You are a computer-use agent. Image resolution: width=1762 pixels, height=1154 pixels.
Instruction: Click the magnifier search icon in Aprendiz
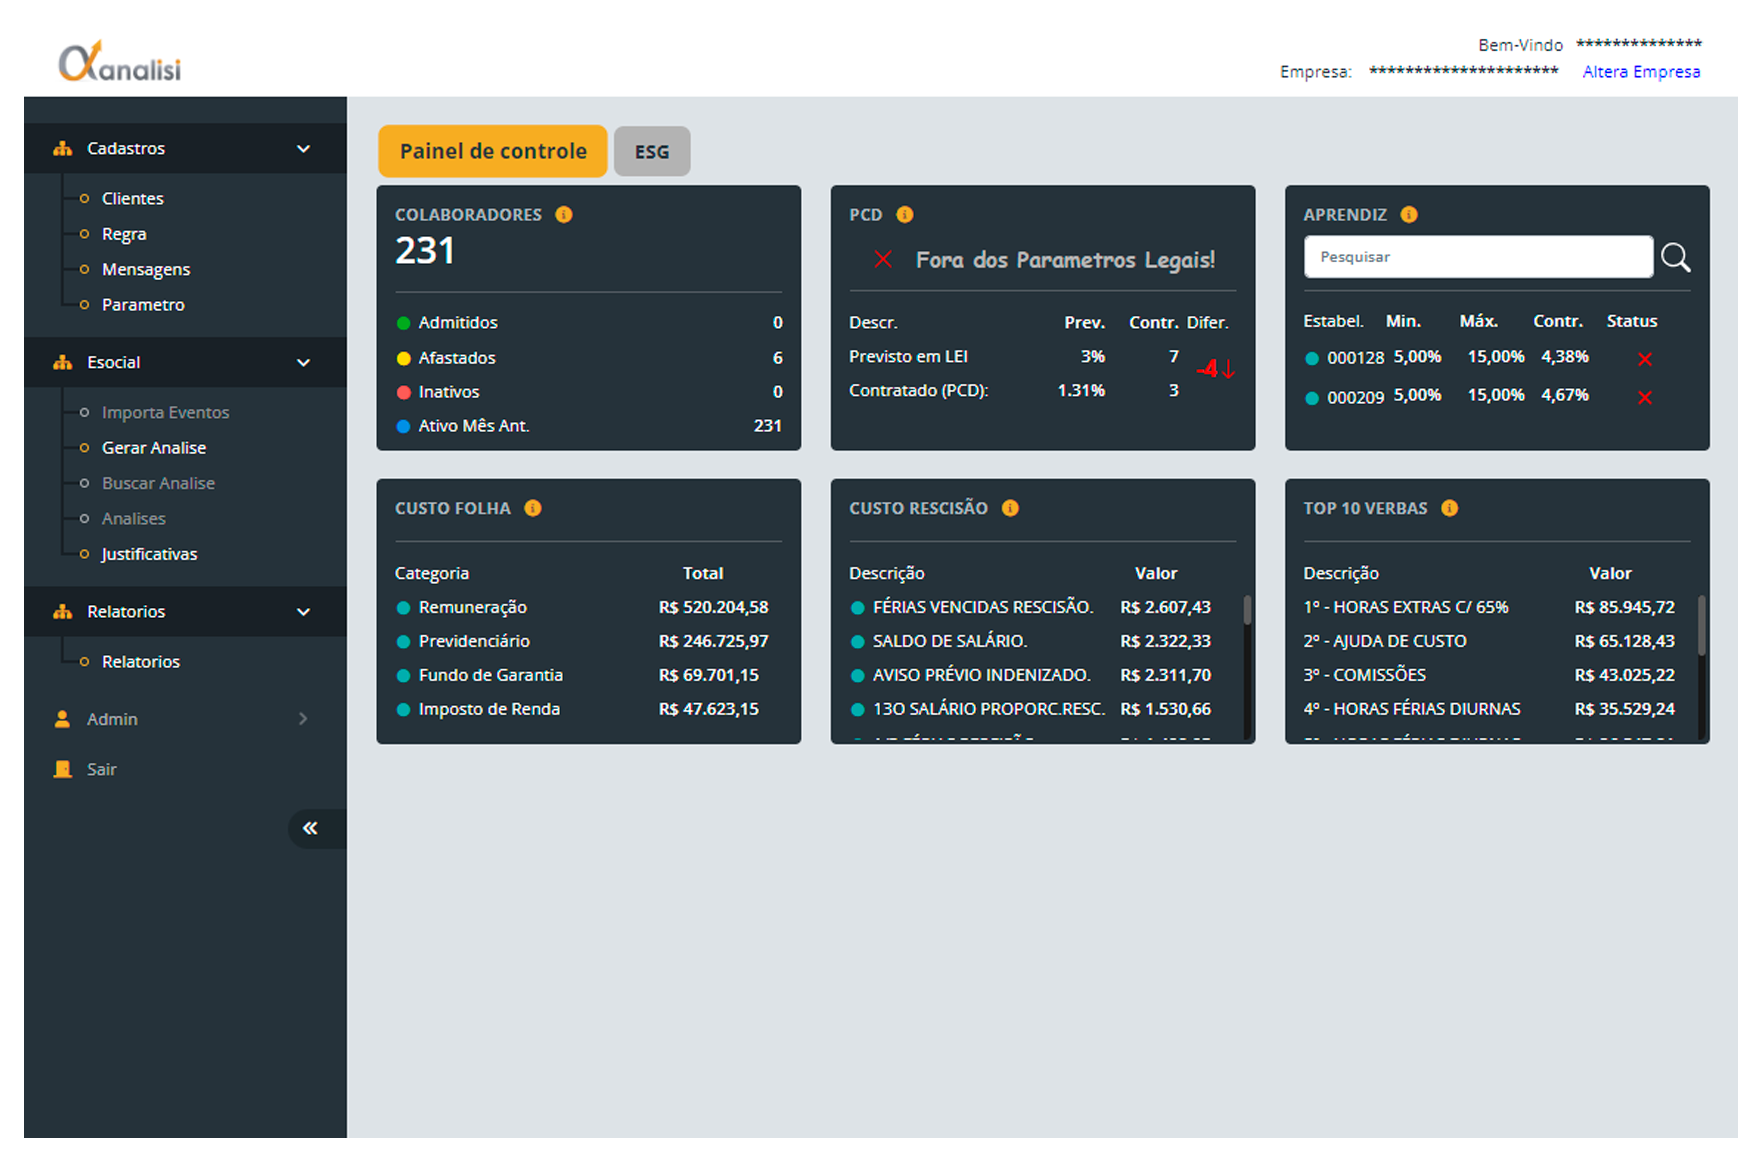tap(1675, 258)
